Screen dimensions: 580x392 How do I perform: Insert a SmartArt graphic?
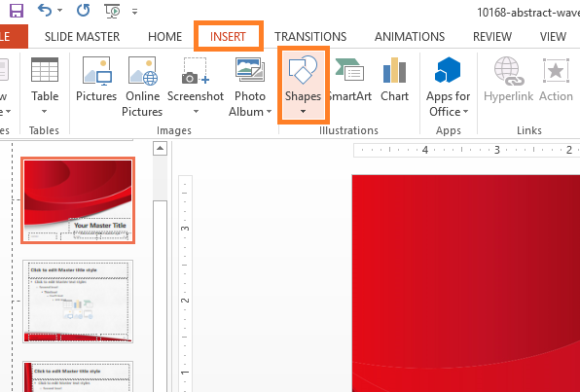pyautogui.click(x=350, y=79)
